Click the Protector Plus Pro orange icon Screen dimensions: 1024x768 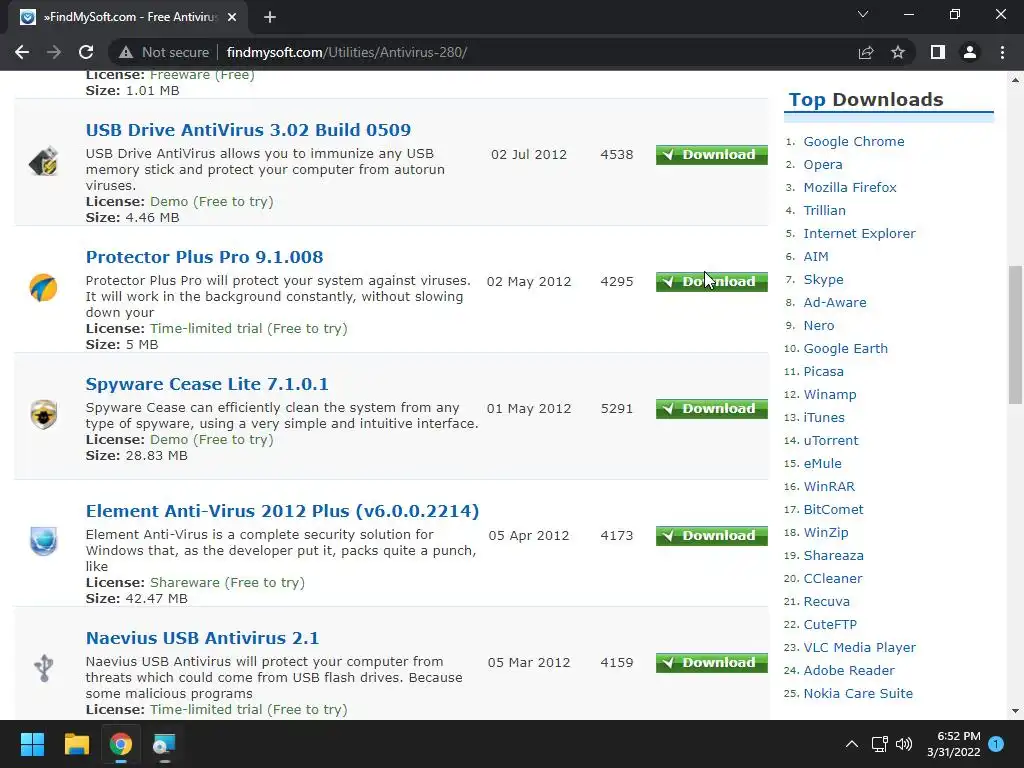tap(44, 288)
